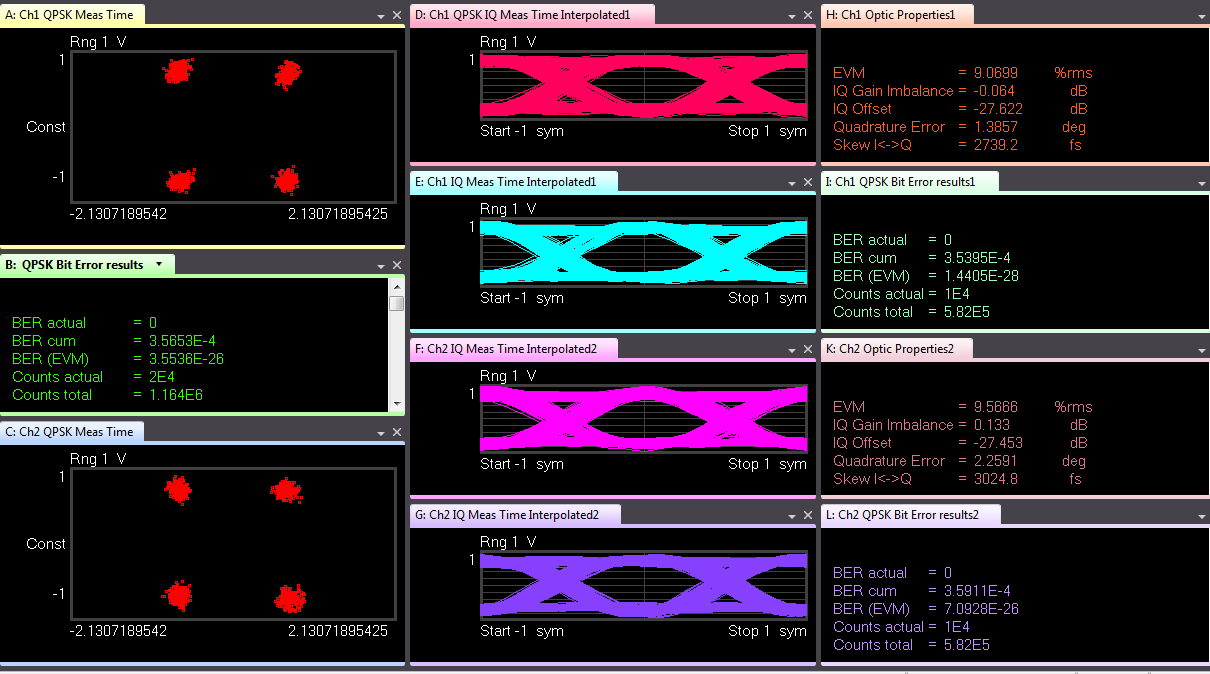Close panel A Ch1 QPSK Meas Time
This screenshot has height=674, width=1210.
tap(397, 15)
